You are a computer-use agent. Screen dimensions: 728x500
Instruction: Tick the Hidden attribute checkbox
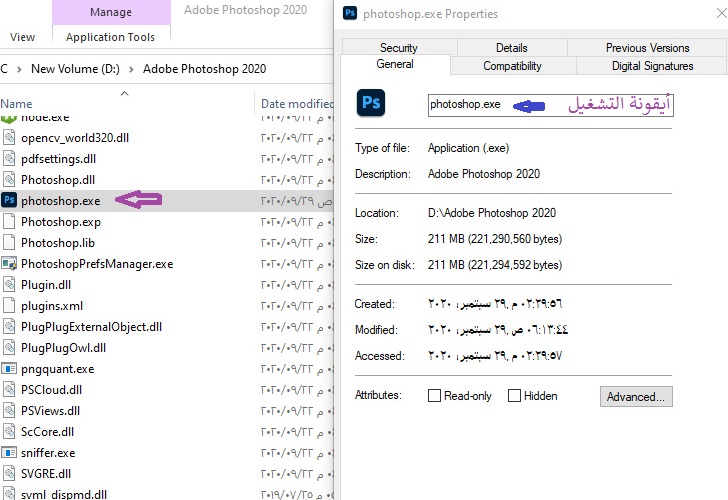(514, 396)
